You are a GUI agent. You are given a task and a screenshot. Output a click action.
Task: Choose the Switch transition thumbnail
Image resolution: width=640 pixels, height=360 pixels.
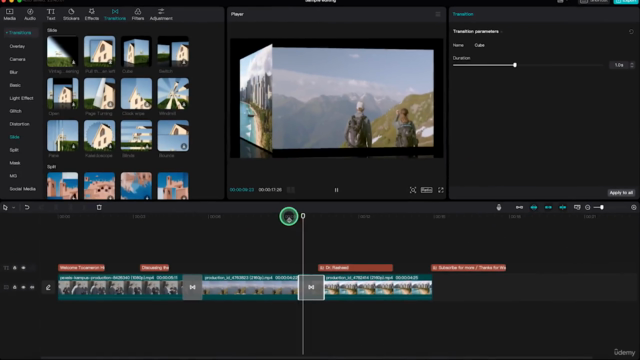pyautogui.click(x=173, y=51)
